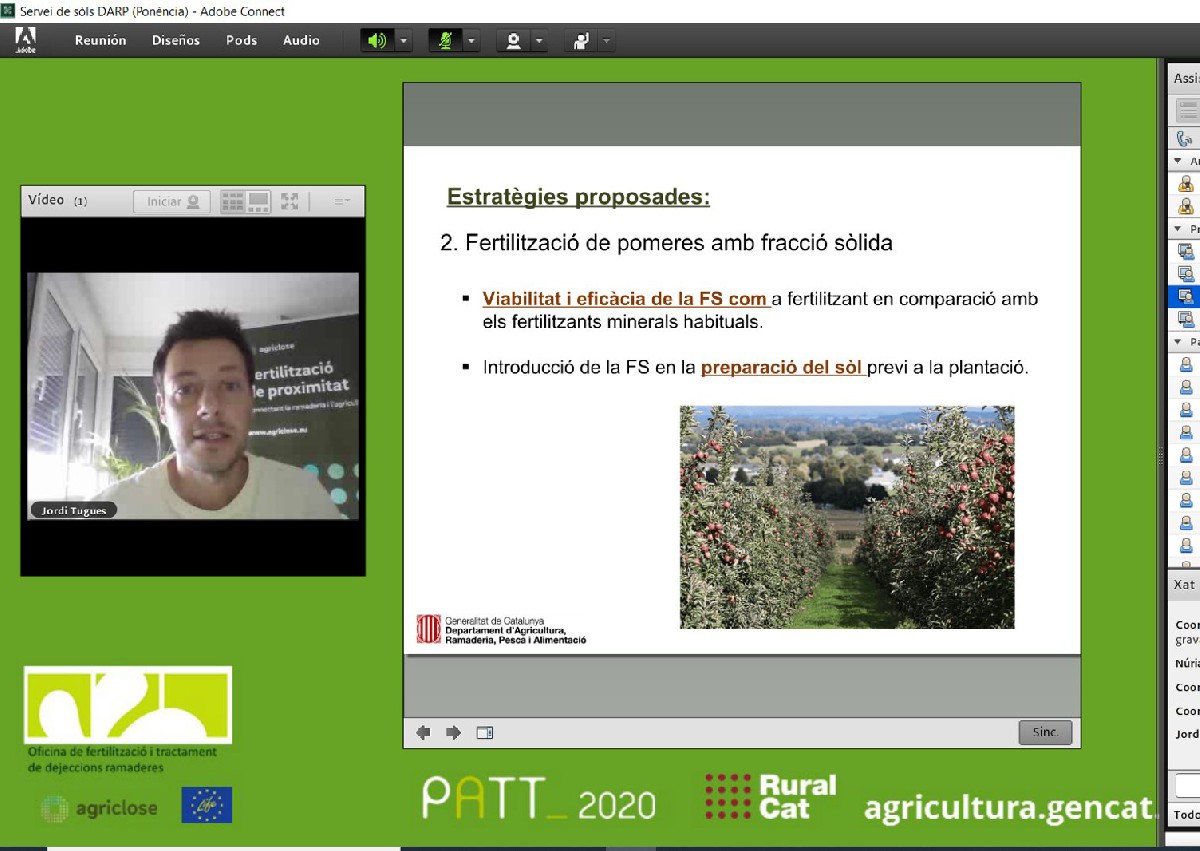Open the video pod options menu
Screen dimensions: 1200x851
pyautogui.click(x=342, y=202)
